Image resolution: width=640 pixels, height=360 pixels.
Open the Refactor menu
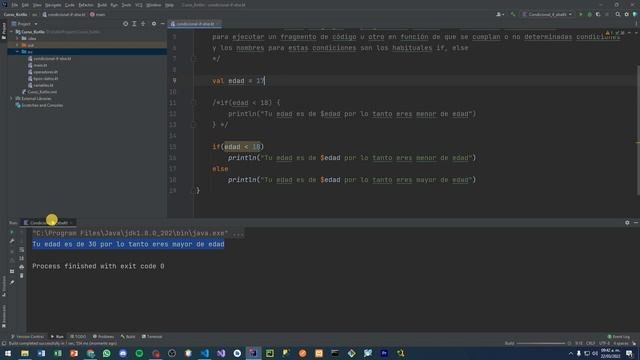(x=86, y=5)
